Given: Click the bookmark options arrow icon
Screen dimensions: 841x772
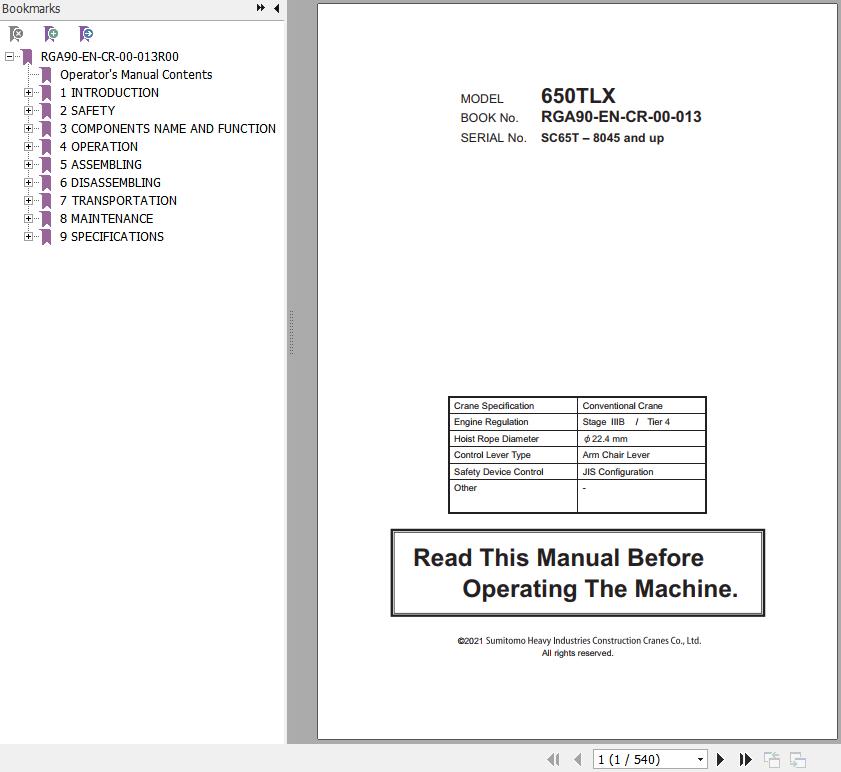Looking at the screenshot, I should (x=86, y=34).
